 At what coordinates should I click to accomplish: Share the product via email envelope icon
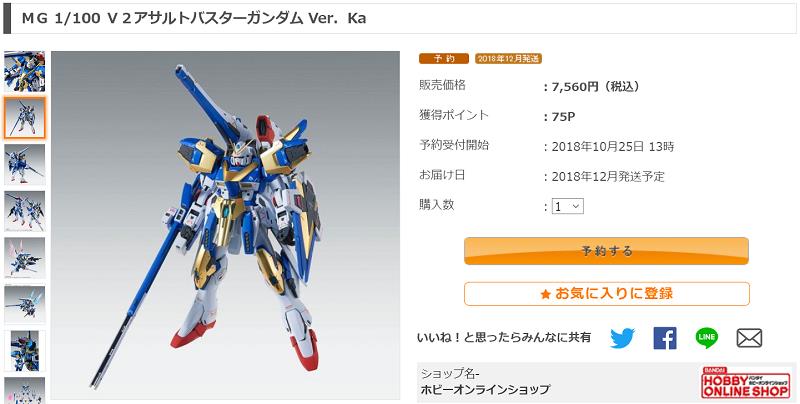click(x=749, y=338)
